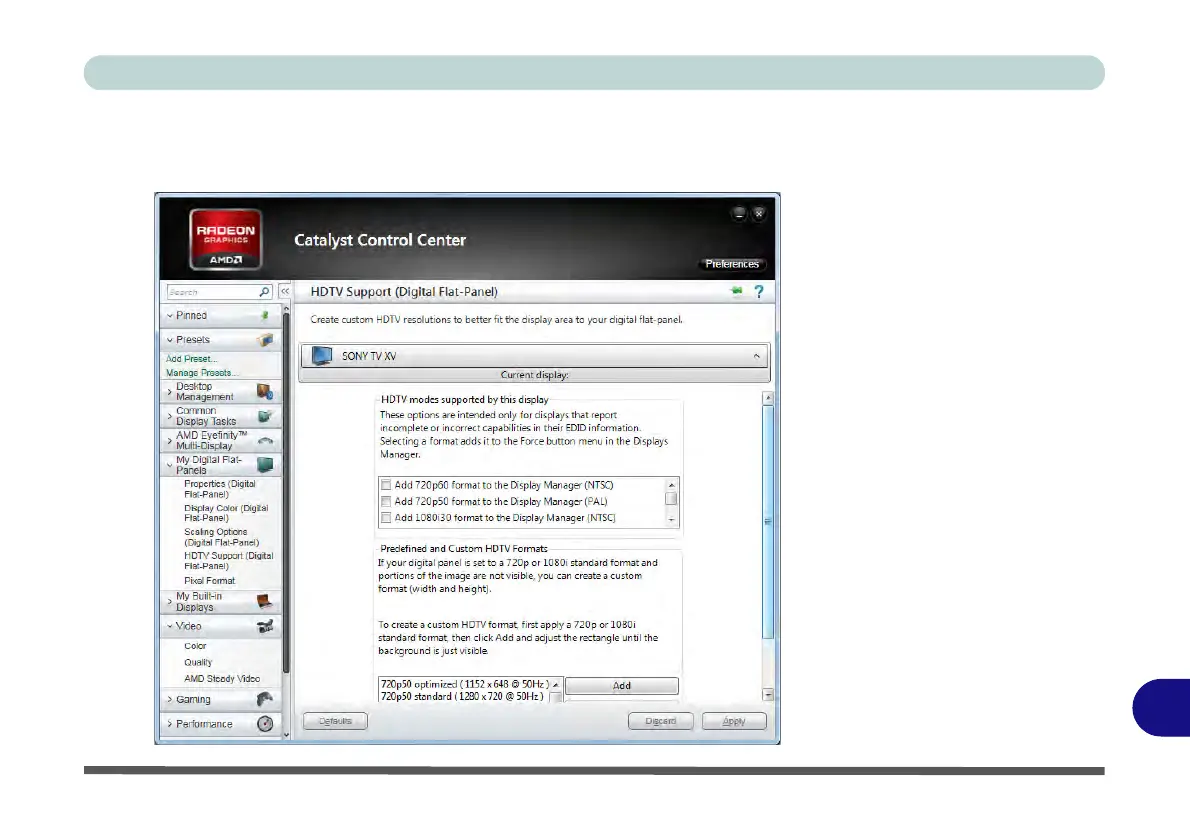Screen dimensions: 1190x838
Task: Click the My Digital Flat-Panels monitor icon
Action: coord(265,465)
